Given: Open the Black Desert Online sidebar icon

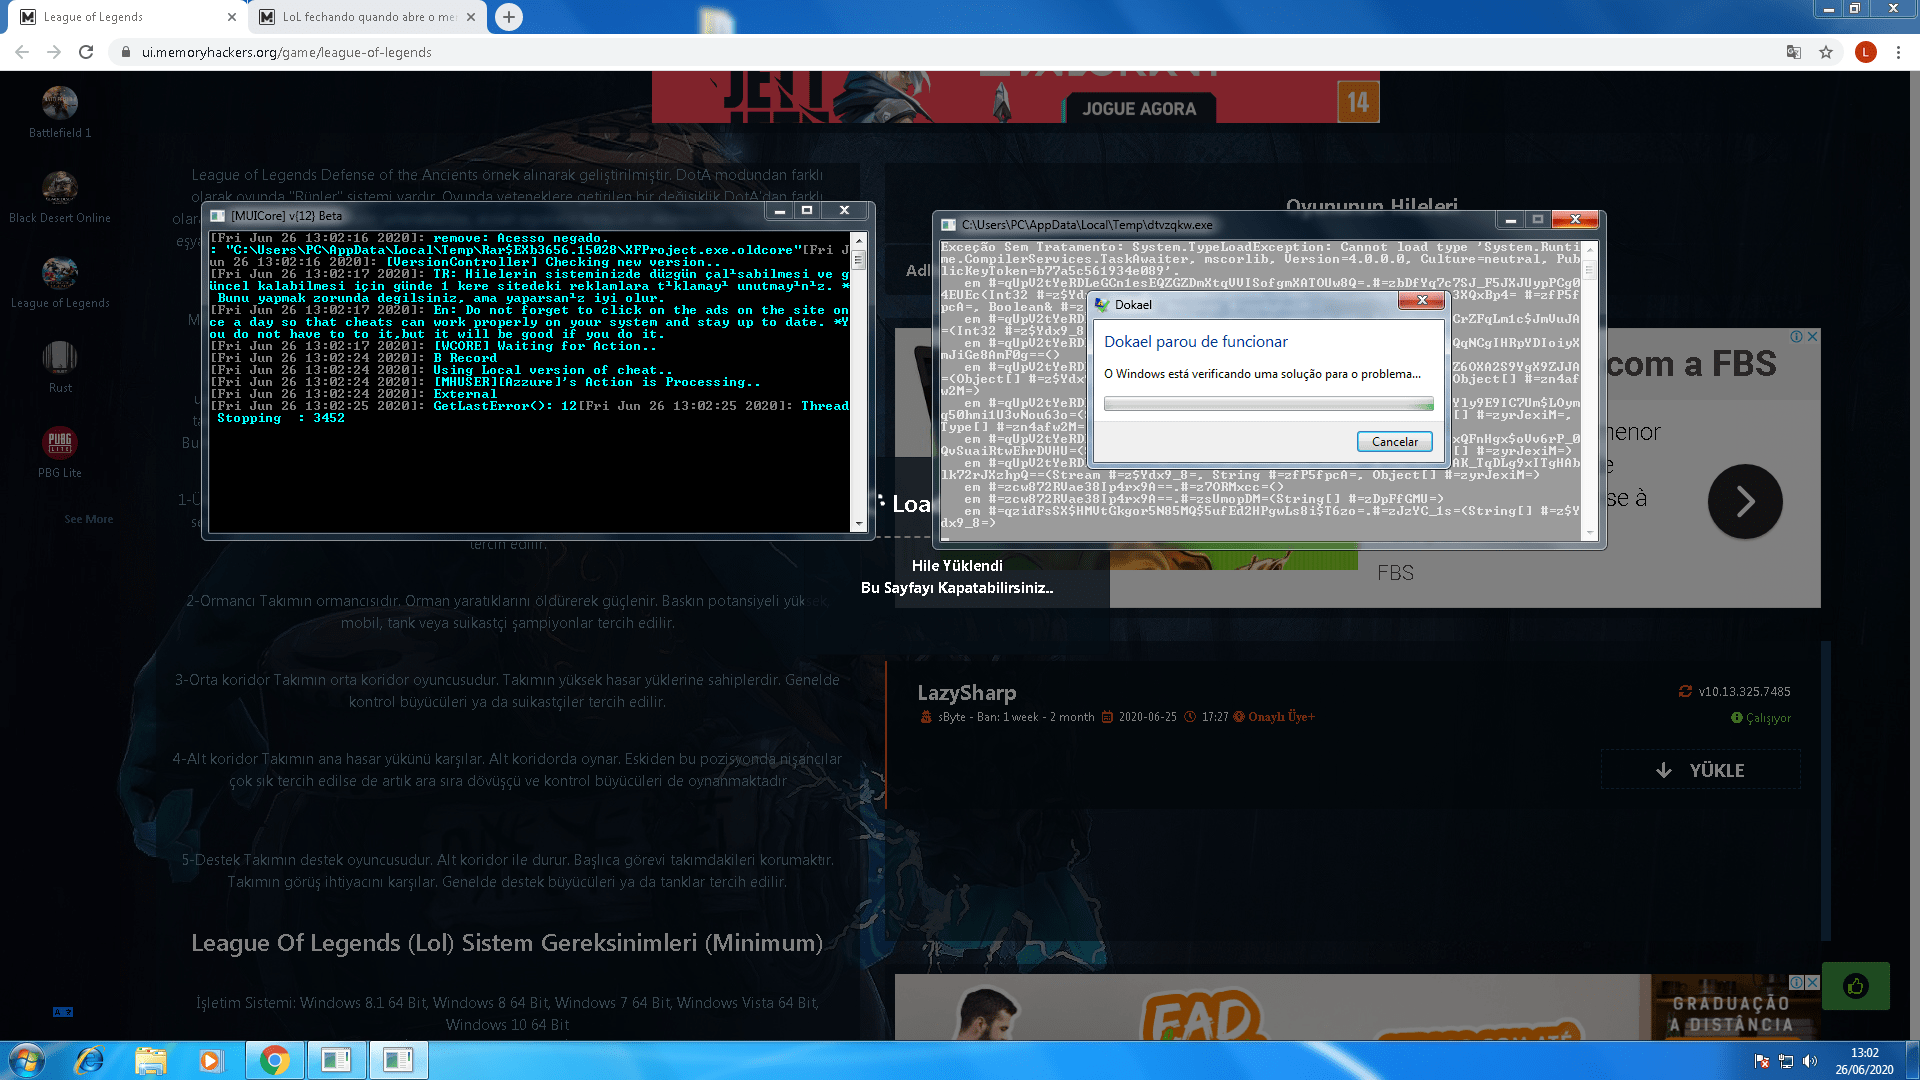Looking at the screenshot, I should tap(60, 187).
